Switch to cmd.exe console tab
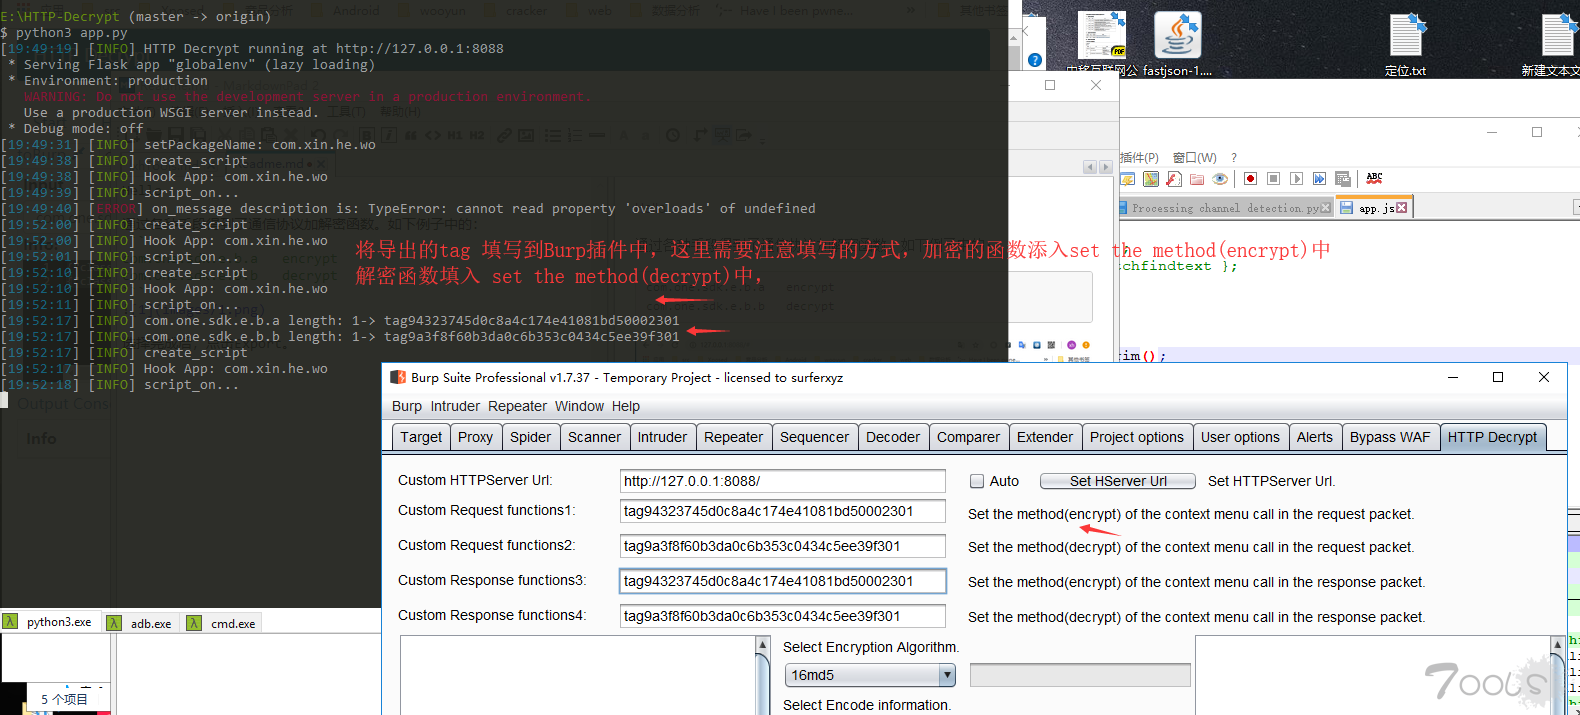This screenshot has width=1580, height=715. 222,623
